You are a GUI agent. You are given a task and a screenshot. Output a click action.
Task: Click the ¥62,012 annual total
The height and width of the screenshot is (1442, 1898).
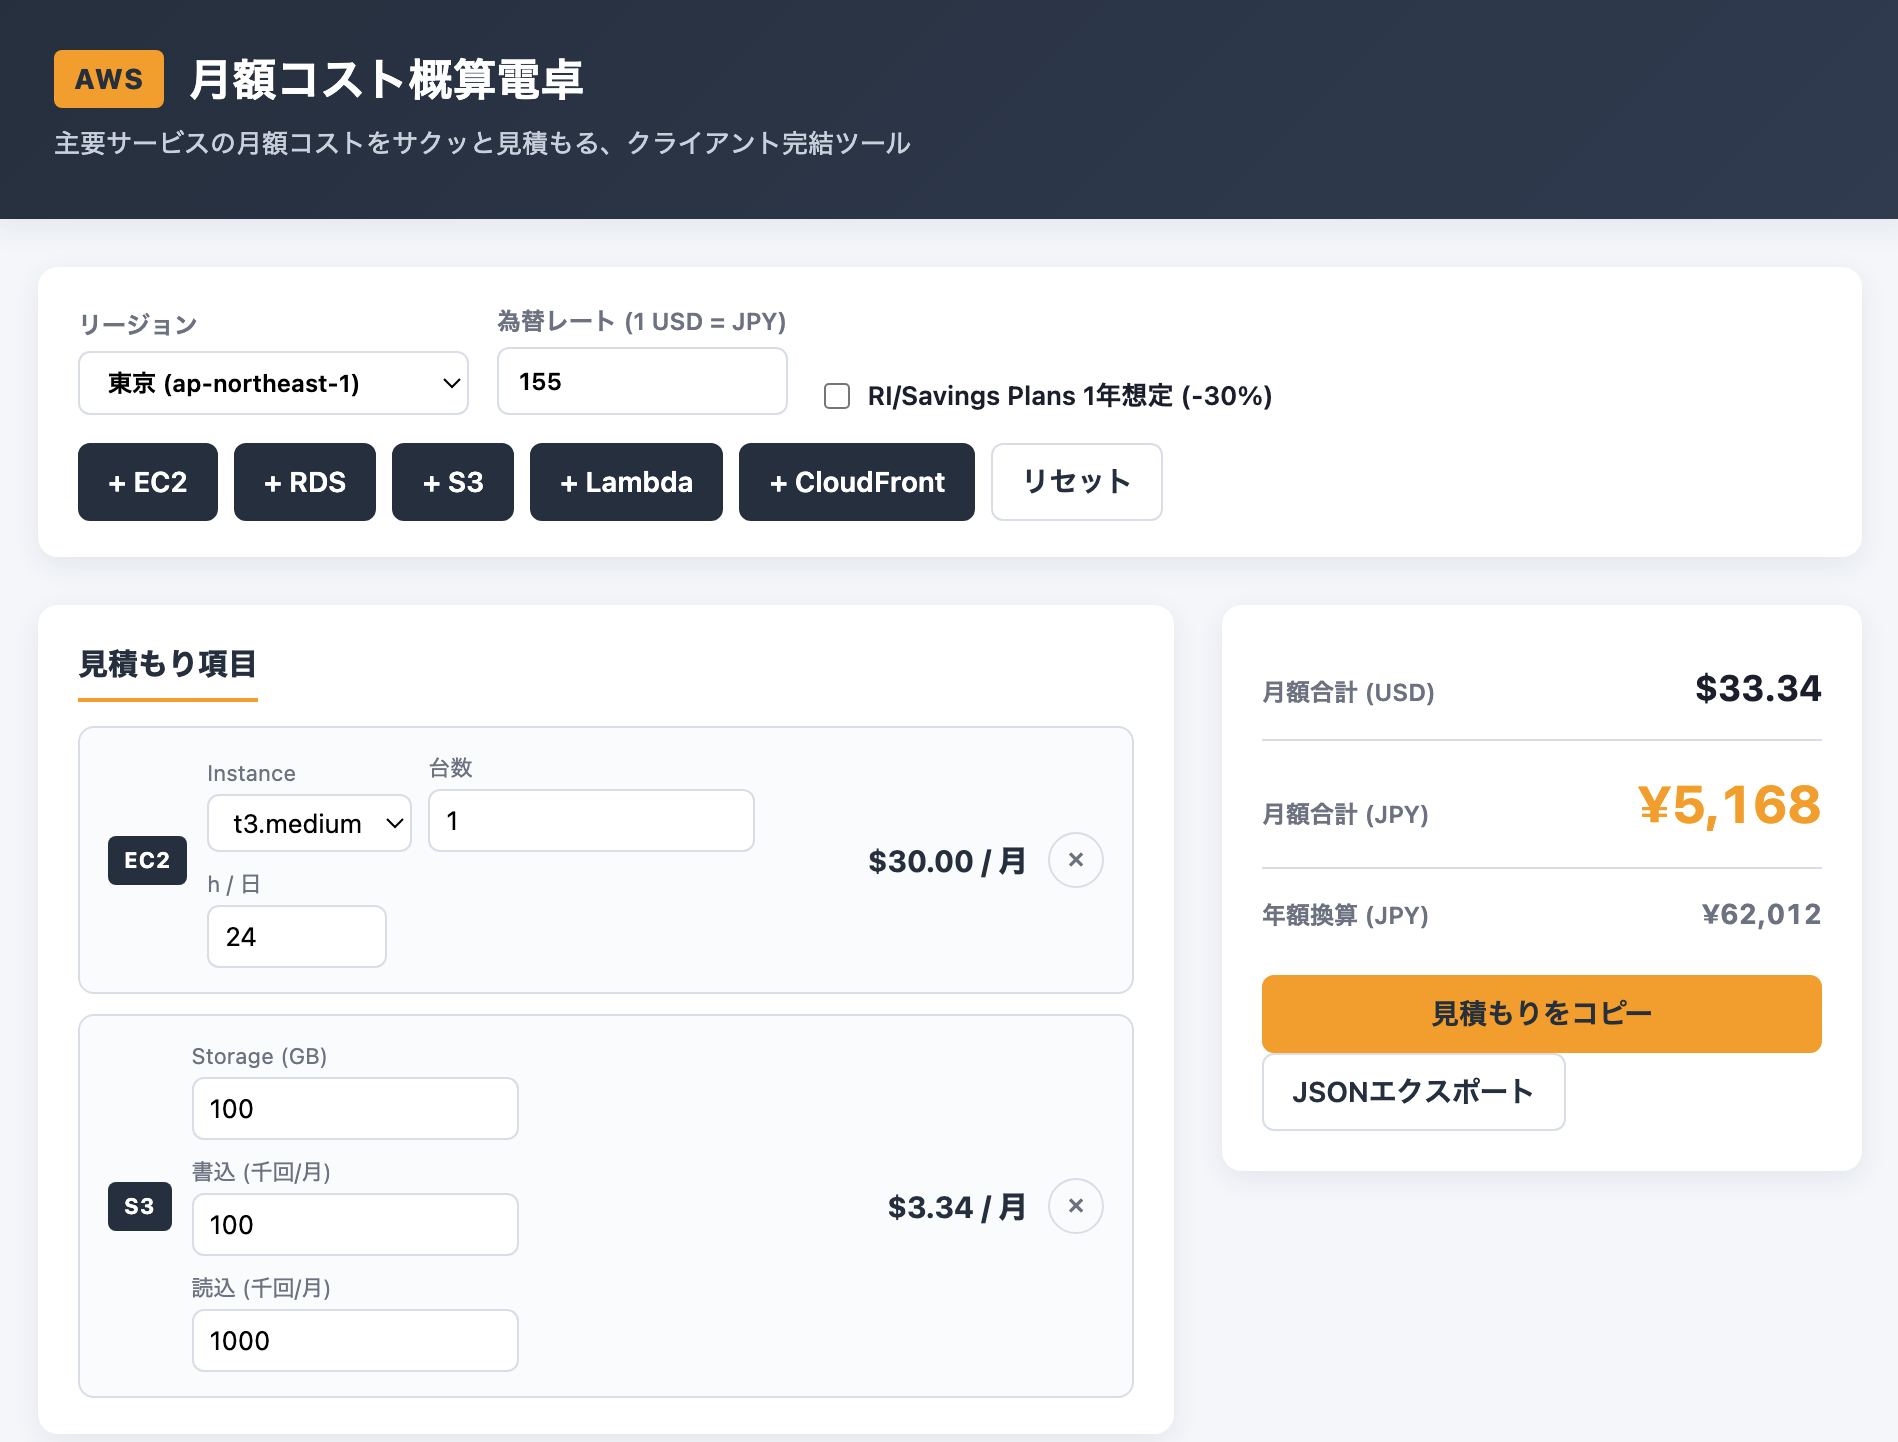1761,914
